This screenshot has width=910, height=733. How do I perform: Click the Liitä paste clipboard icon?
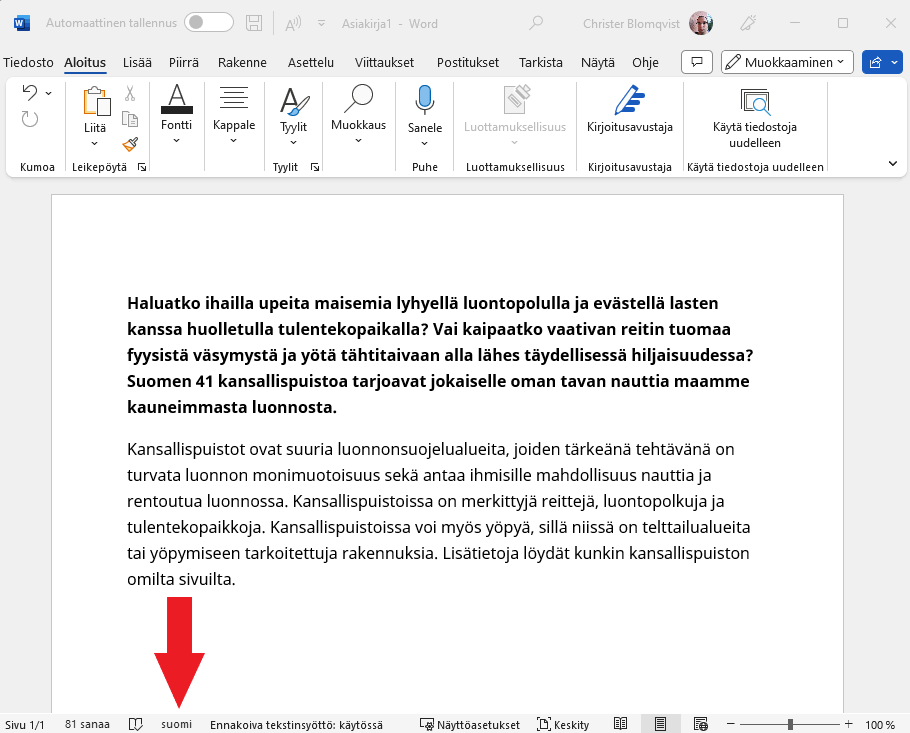coord(96,102)
